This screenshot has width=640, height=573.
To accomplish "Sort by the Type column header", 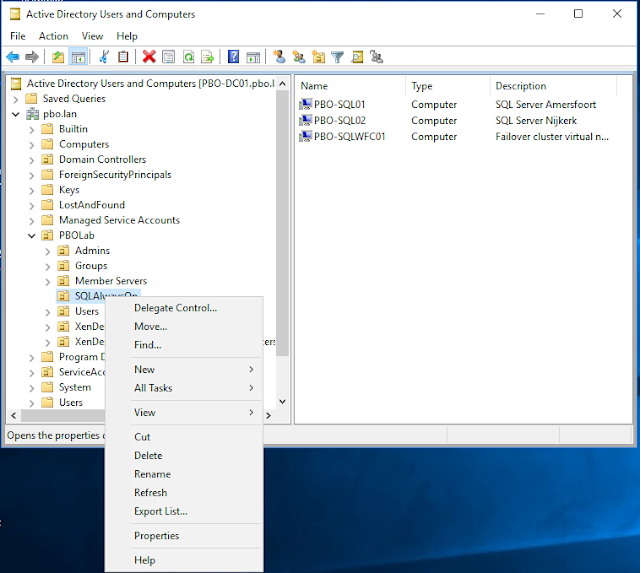I will [448, 86].
